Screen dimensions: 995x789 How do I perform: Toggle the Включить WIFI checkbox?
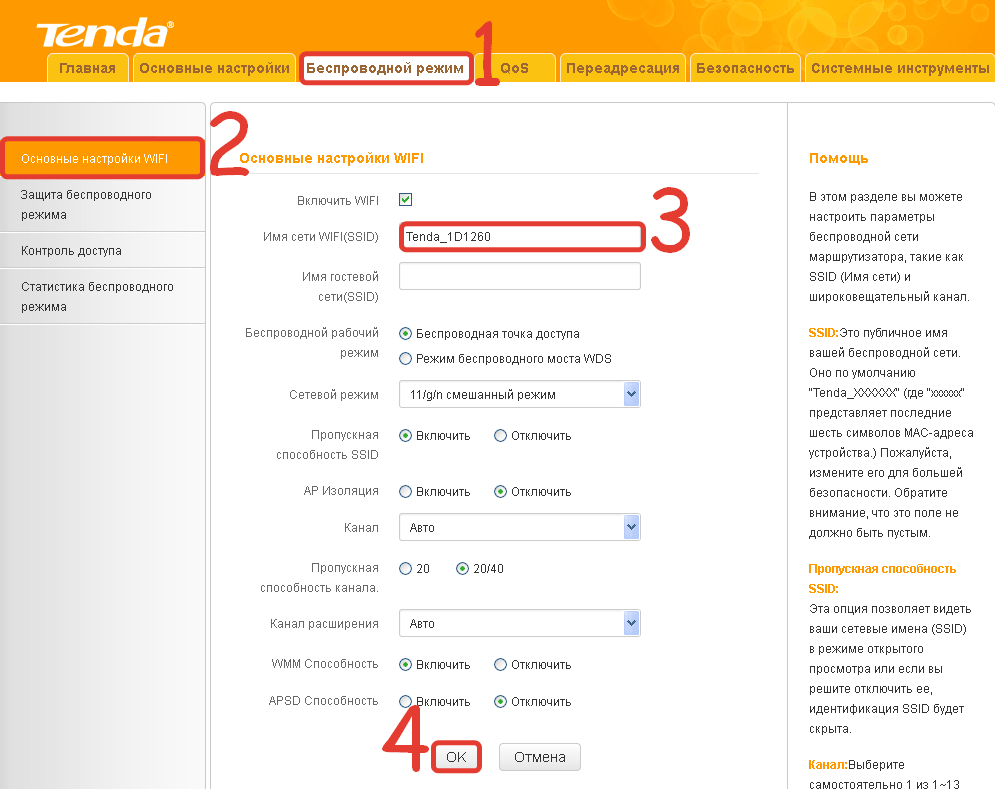click(405, 200)
